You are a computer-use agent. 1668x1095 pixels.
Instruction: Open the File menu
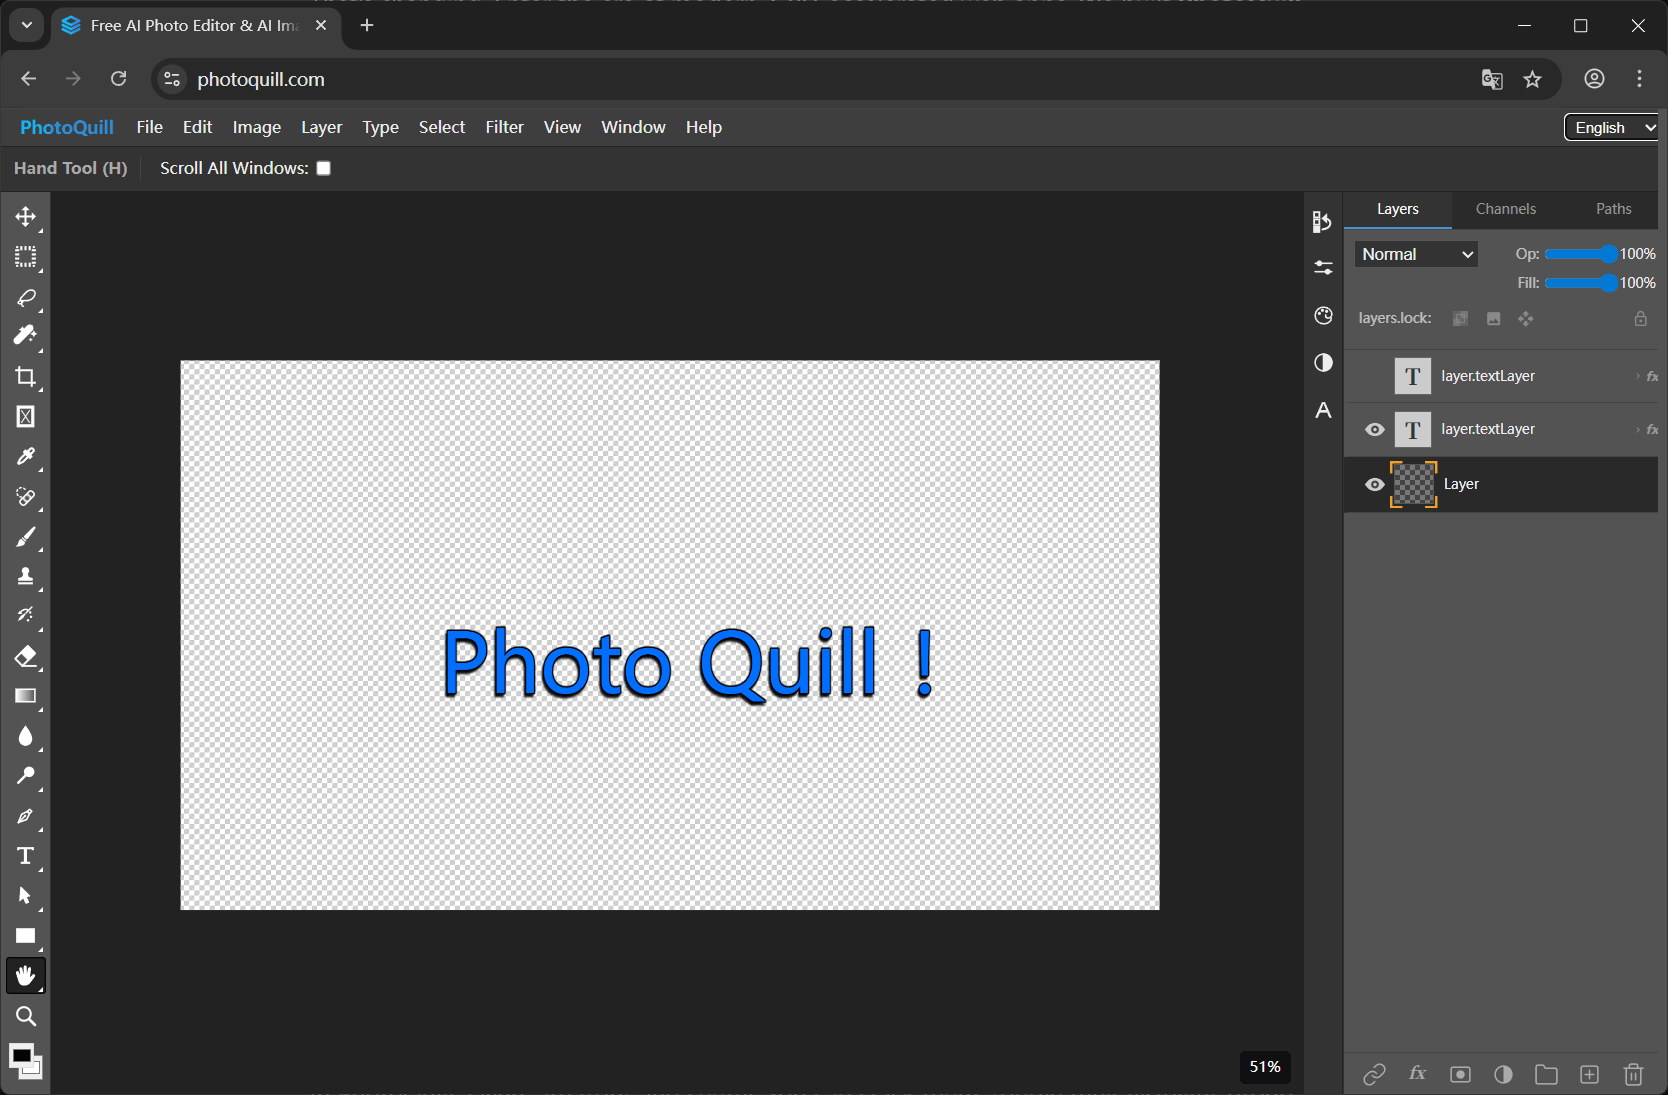click(x=149, y=127)
